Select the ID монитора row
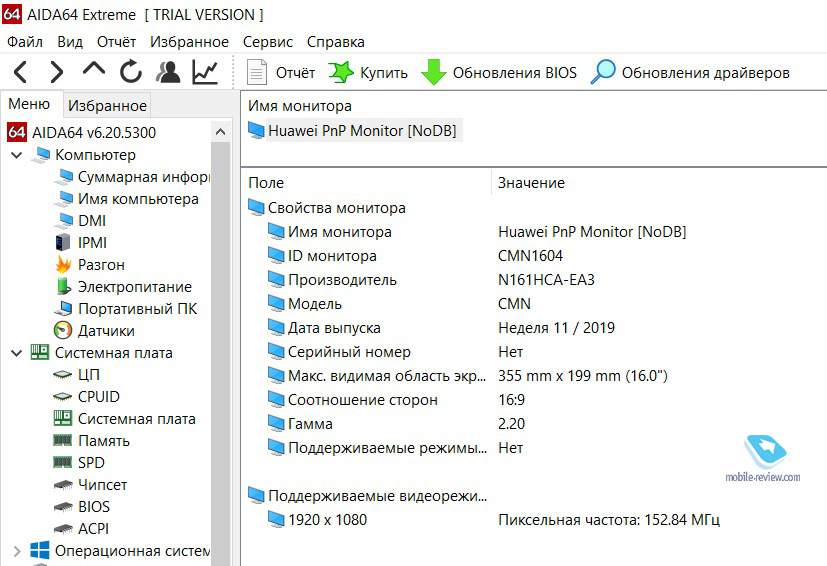The image size is (827, 566). click(322, 256)
